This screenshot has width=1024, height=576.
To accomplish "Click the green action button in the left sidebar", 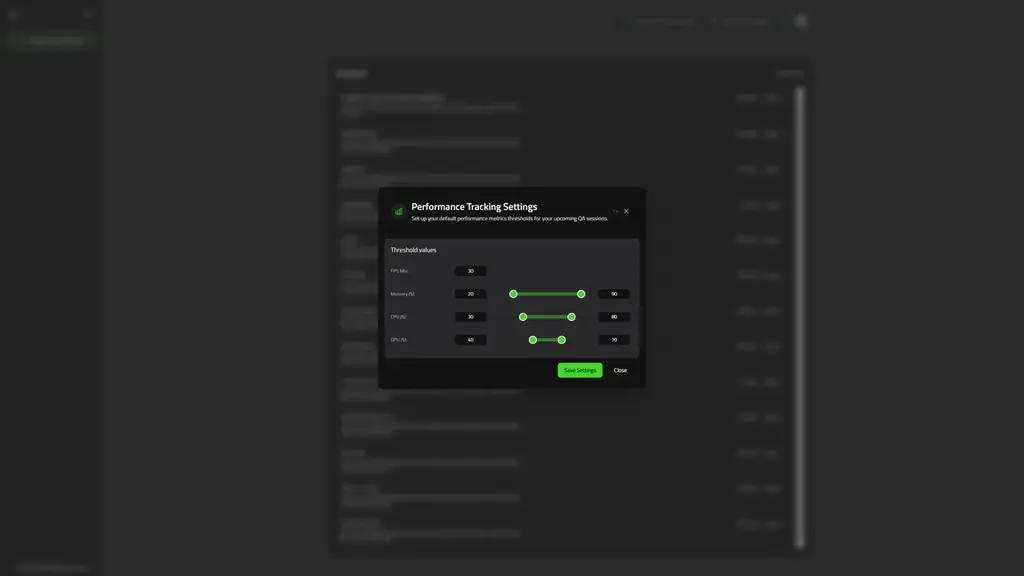I will pyautogui.click(x=50, y=39).
